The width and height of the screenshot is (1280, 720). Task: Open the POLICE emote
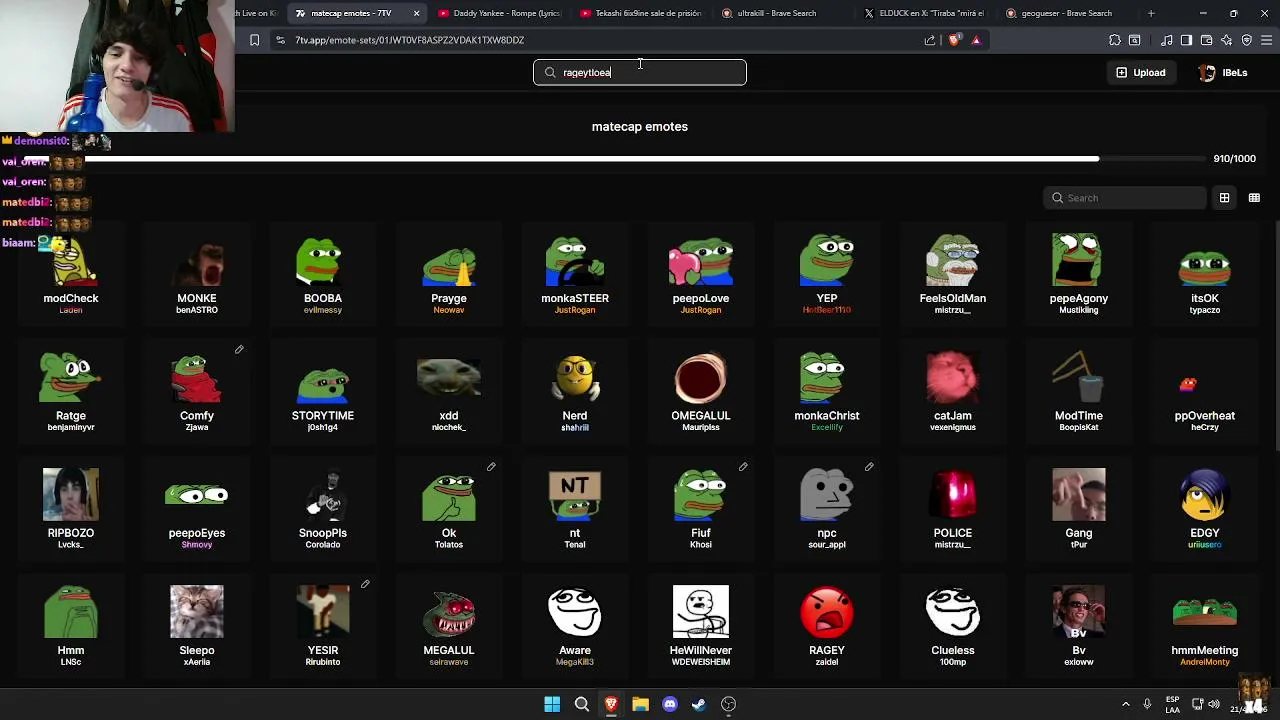[x=953, y=509]
